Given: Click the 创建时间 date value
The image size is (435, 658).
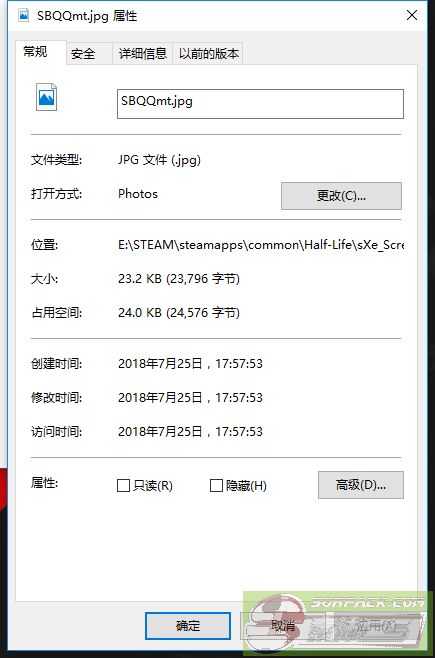Looking at the screenshot, I should click(x=190, y=363).
